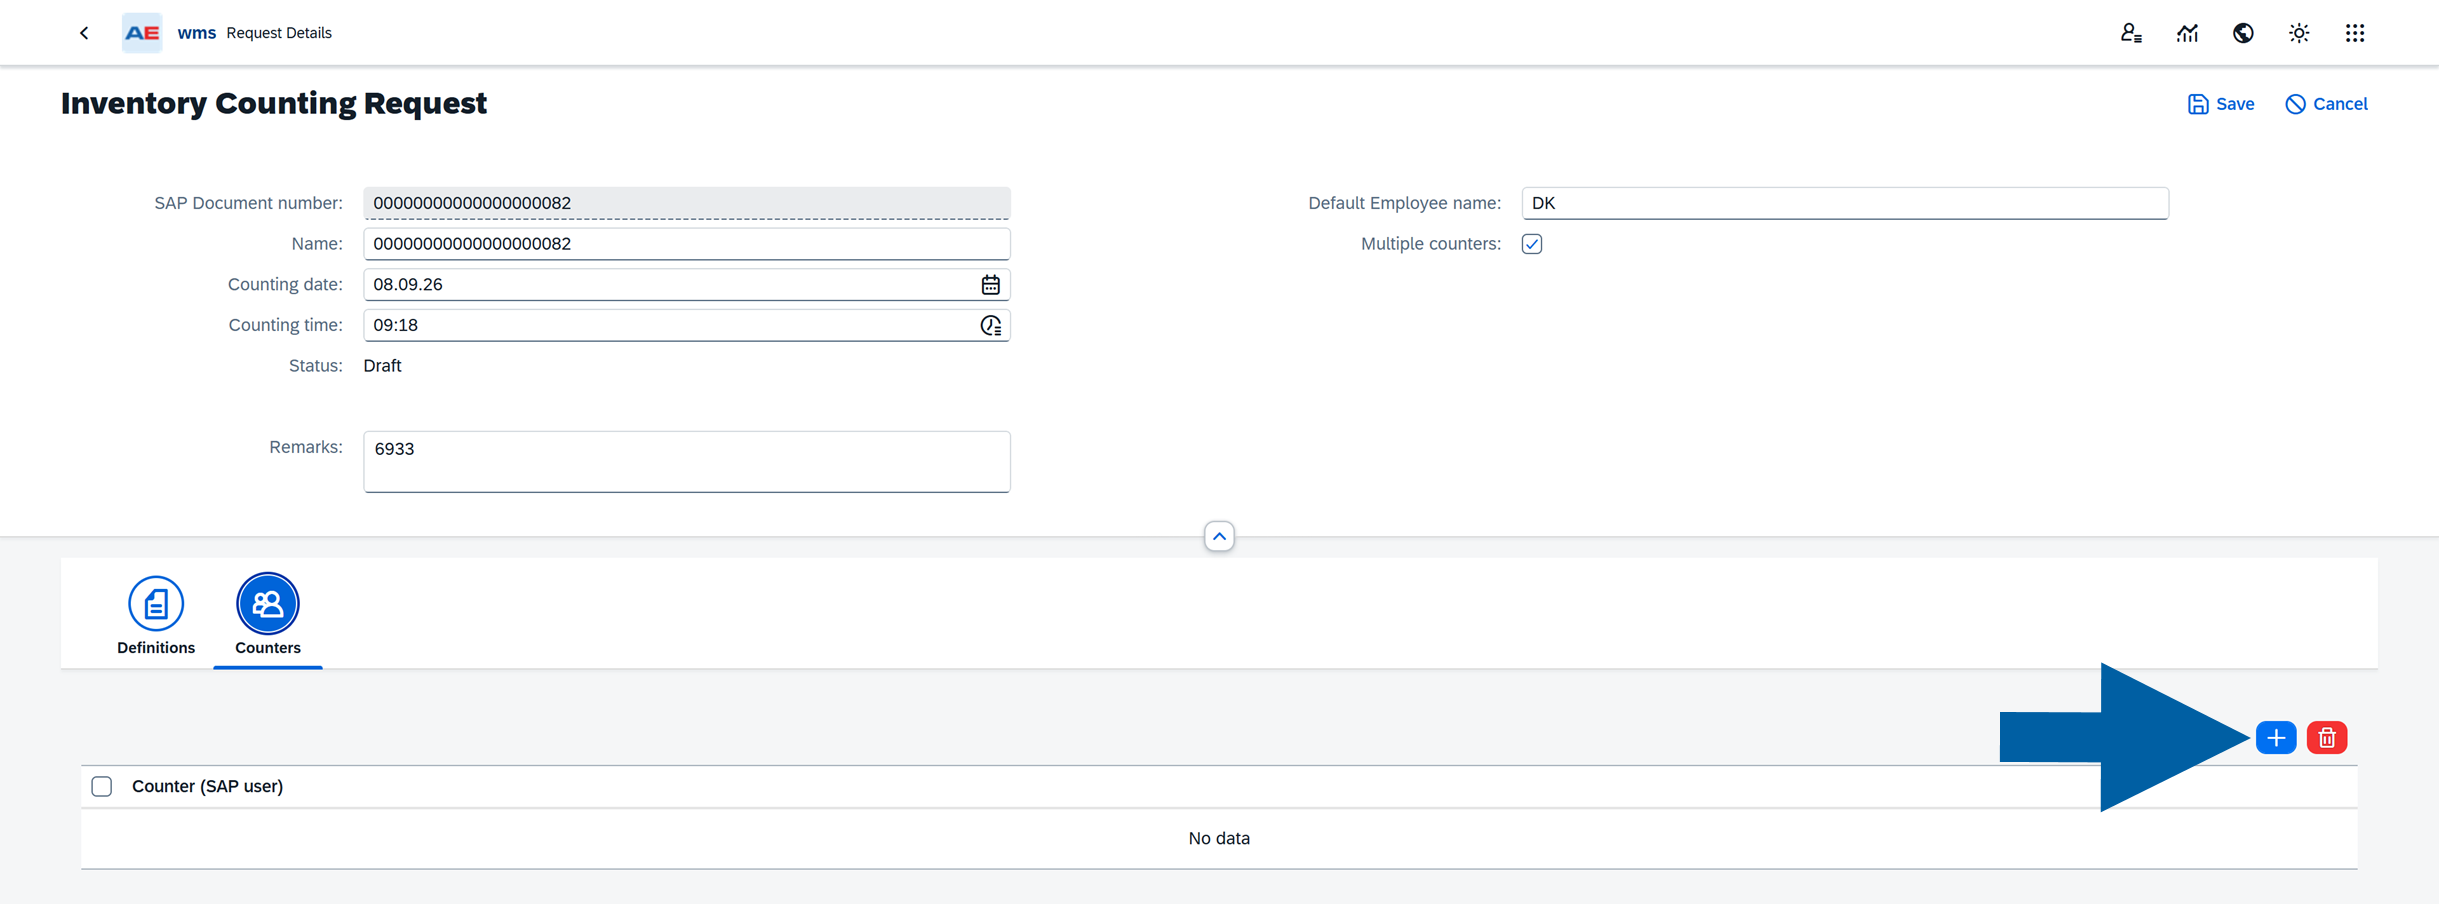Add a counter with plus button

click(x=2276, y=738)
